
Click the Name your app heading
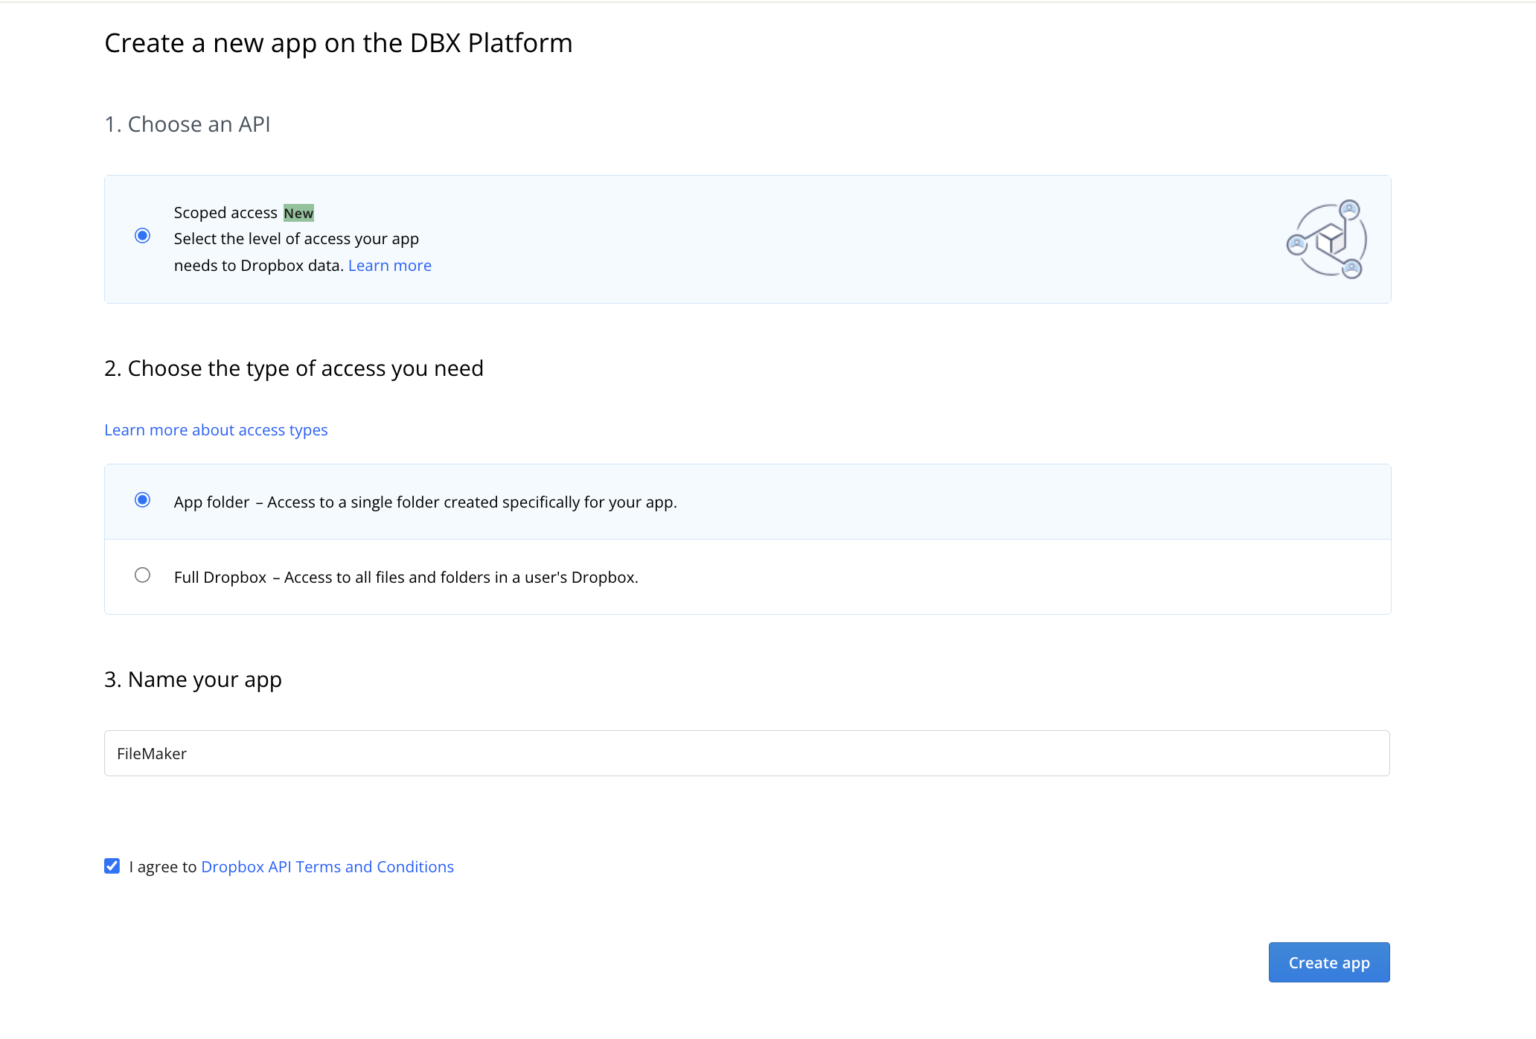click(x=193, y=679)
